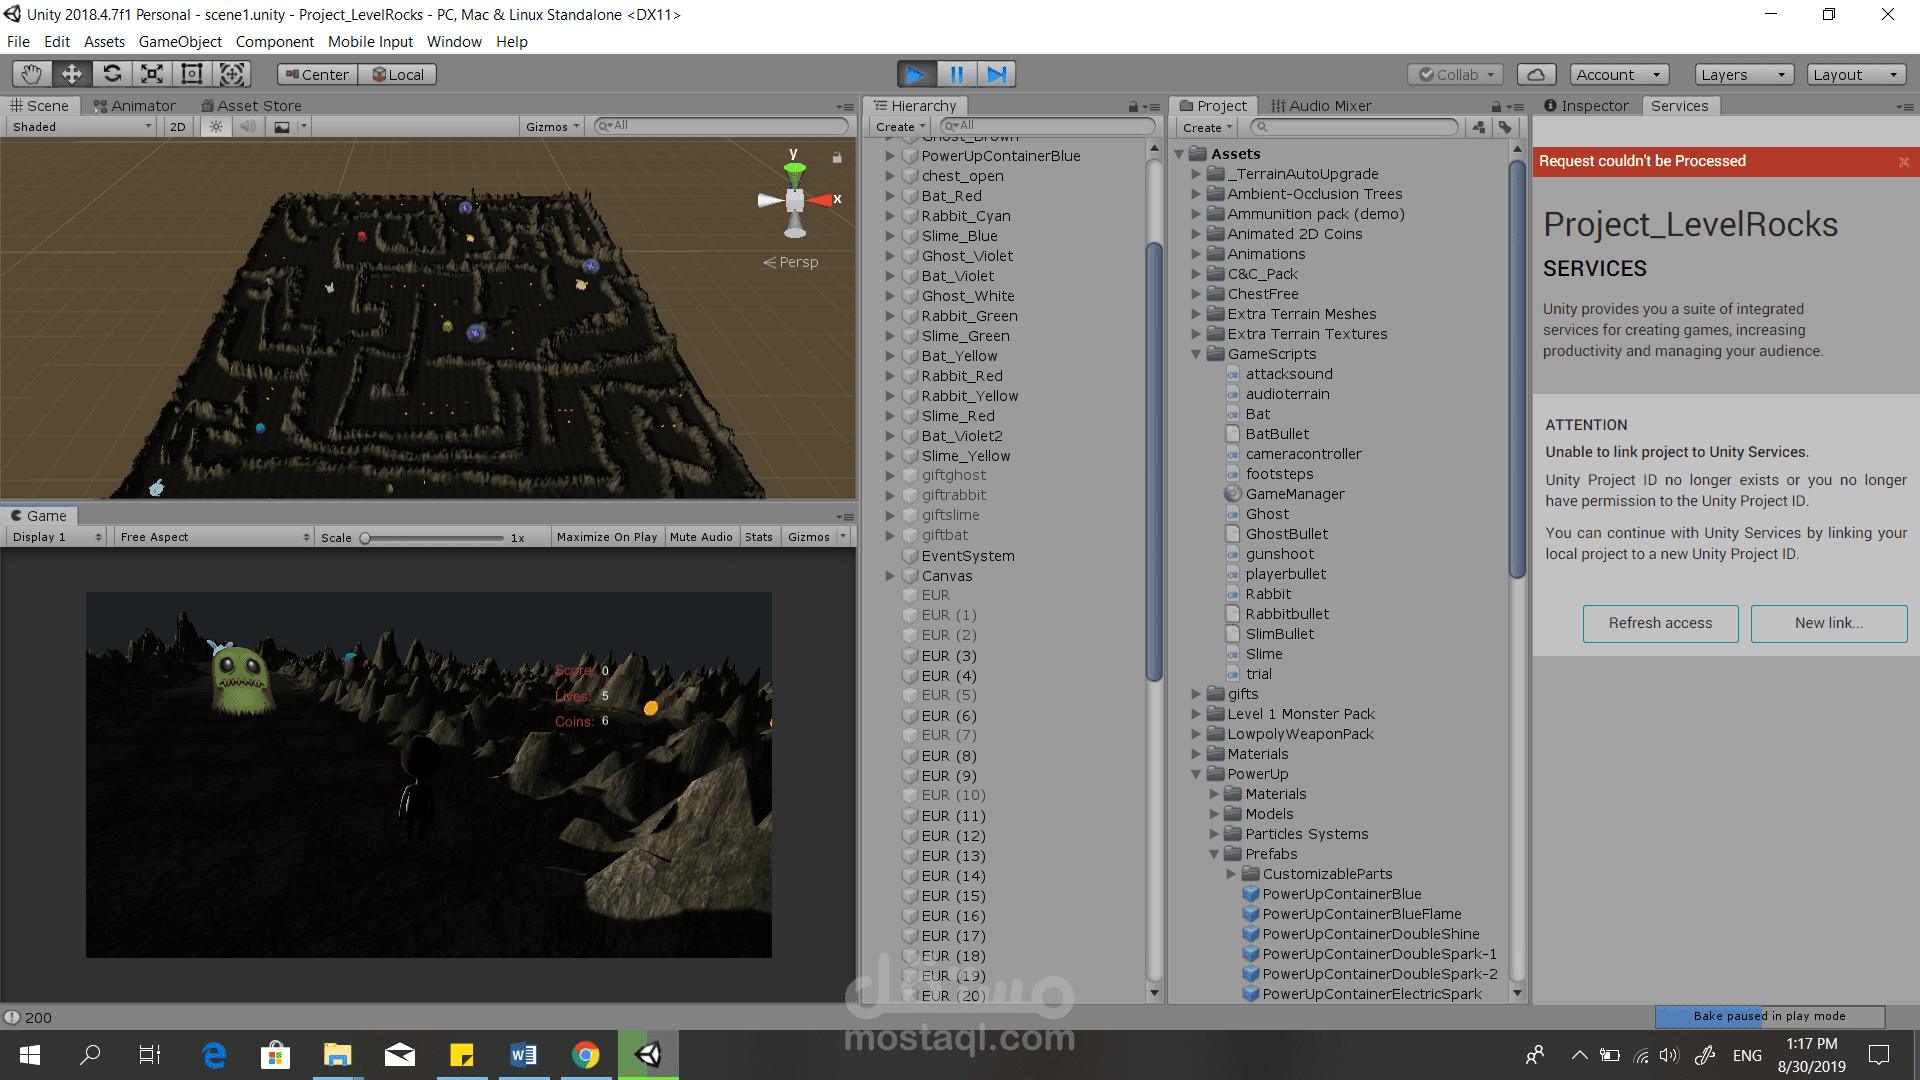1920x1080 pixels.
Task: Toggle 2D mode in the Scene view
Action: [177, 126]
